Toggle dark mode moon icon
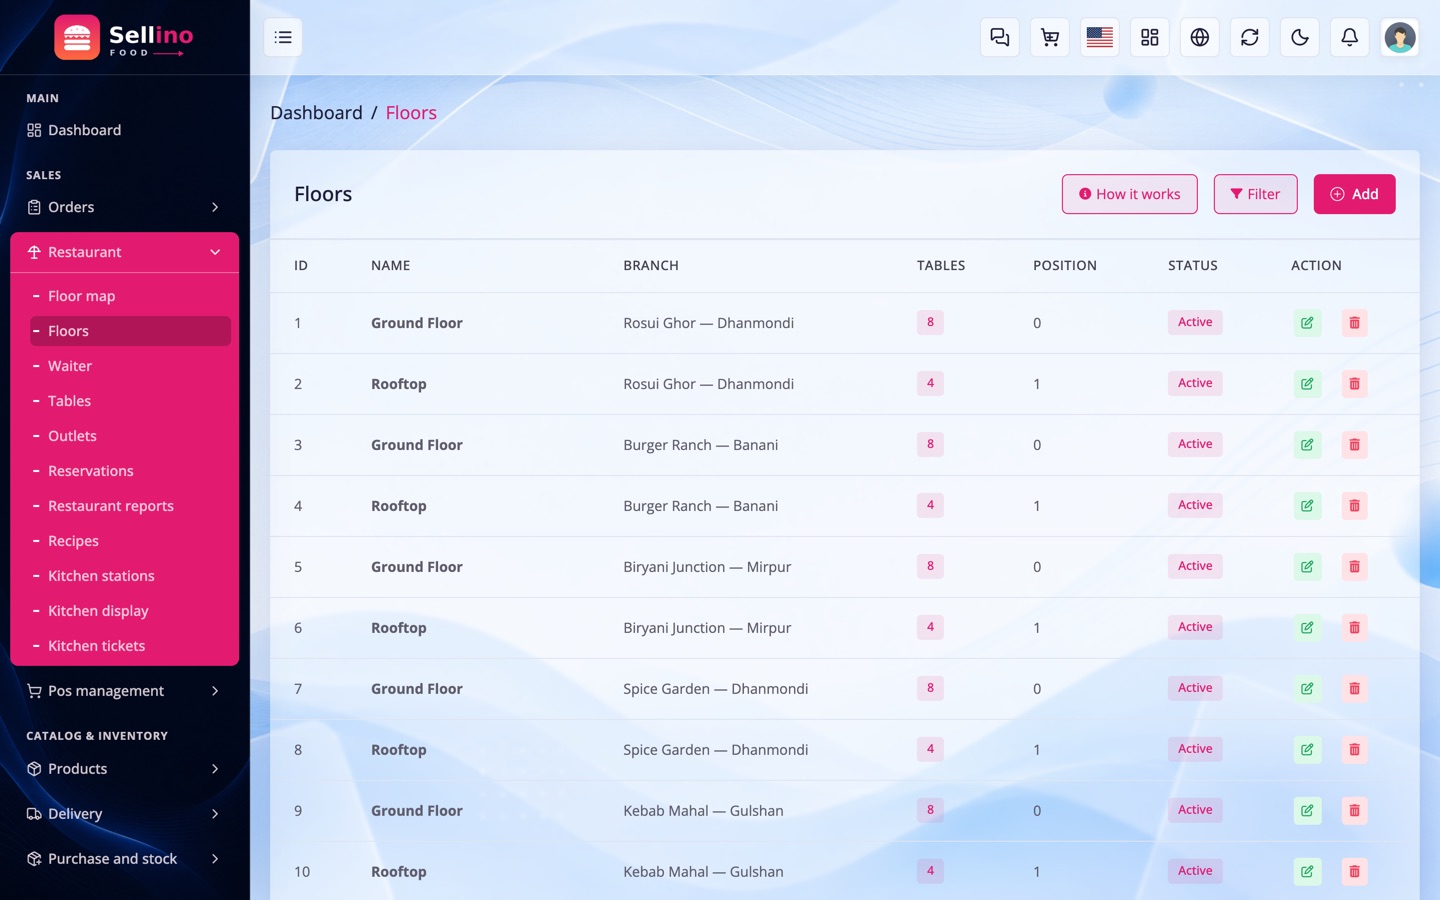The width and height of the screenshot is (1440, 900). click(1300, 37)
